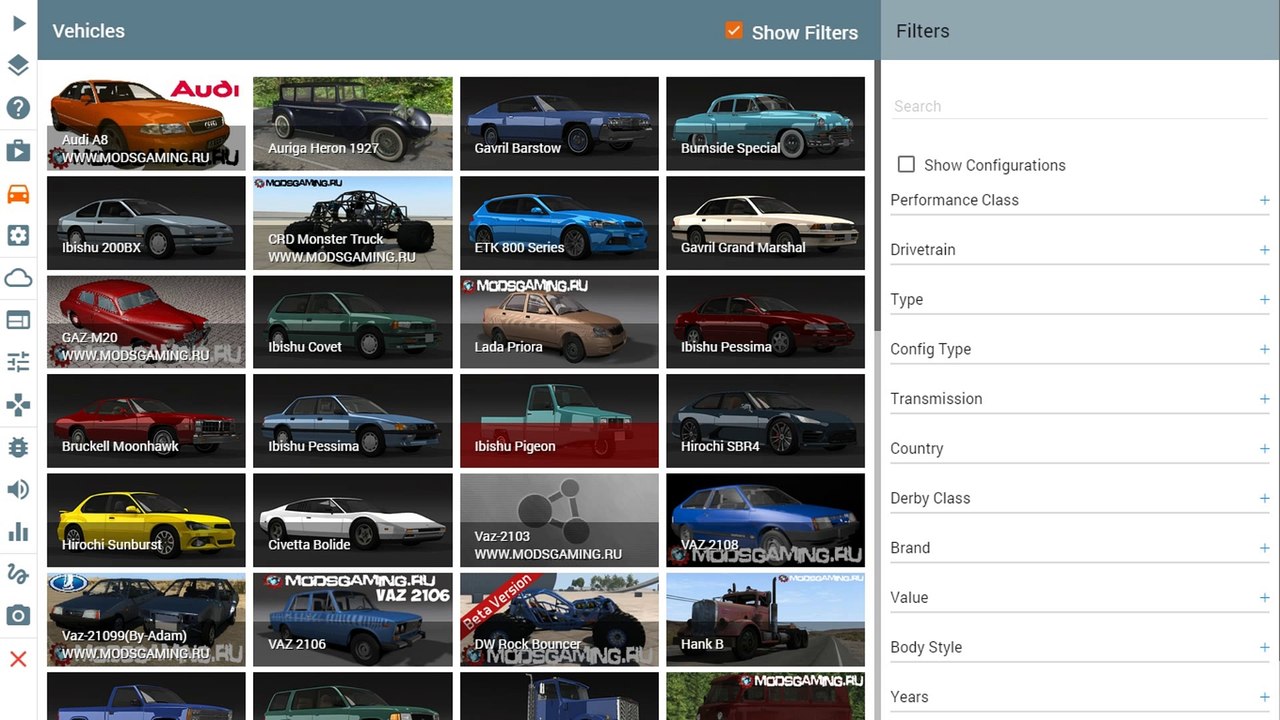Select the GAZ-M20 vehicle
Screen dimensions: 1280x720
coord(146,322)
